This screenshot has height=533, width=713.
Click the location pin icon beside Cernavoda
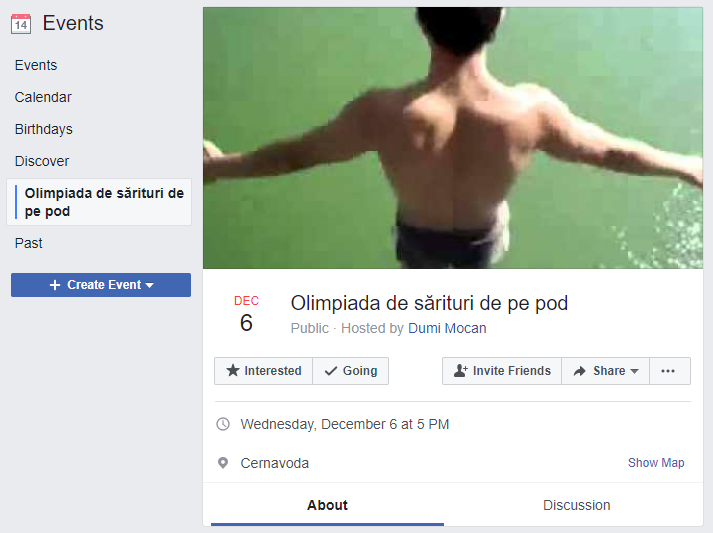pyautogui.click(x=223, y=463)
